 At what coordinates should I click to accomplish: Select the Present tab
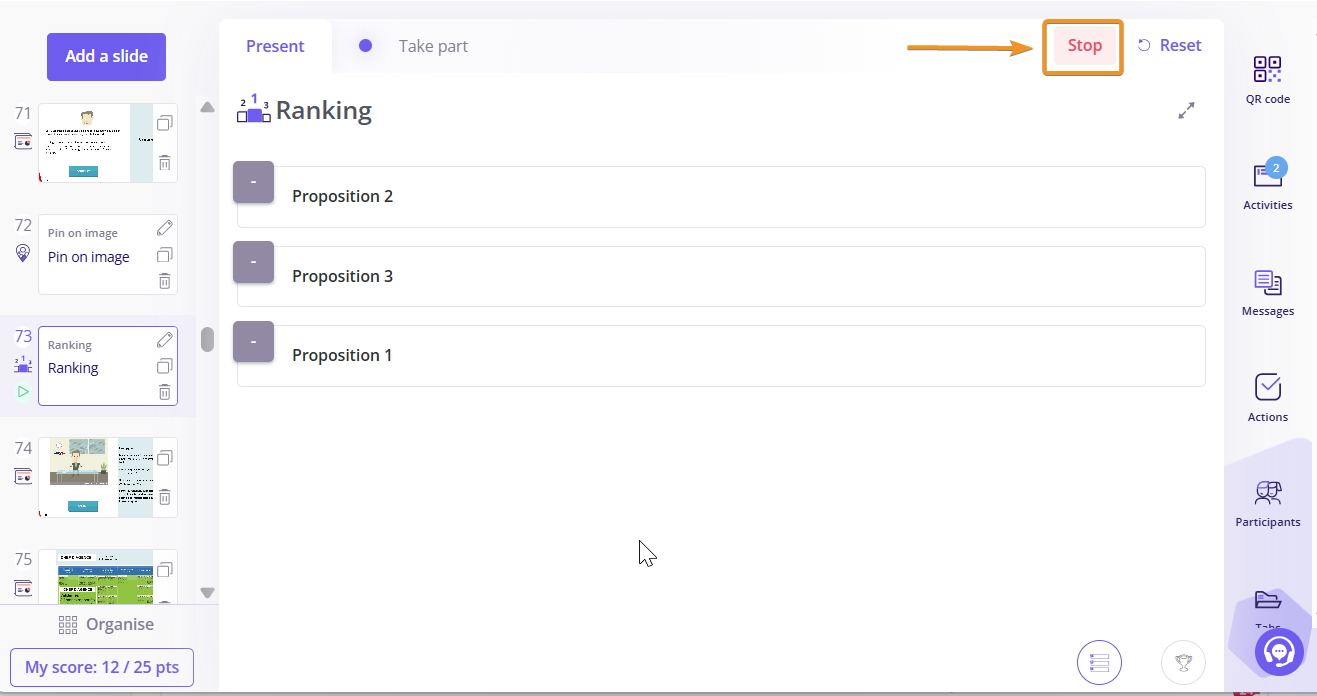coord(275,46)
